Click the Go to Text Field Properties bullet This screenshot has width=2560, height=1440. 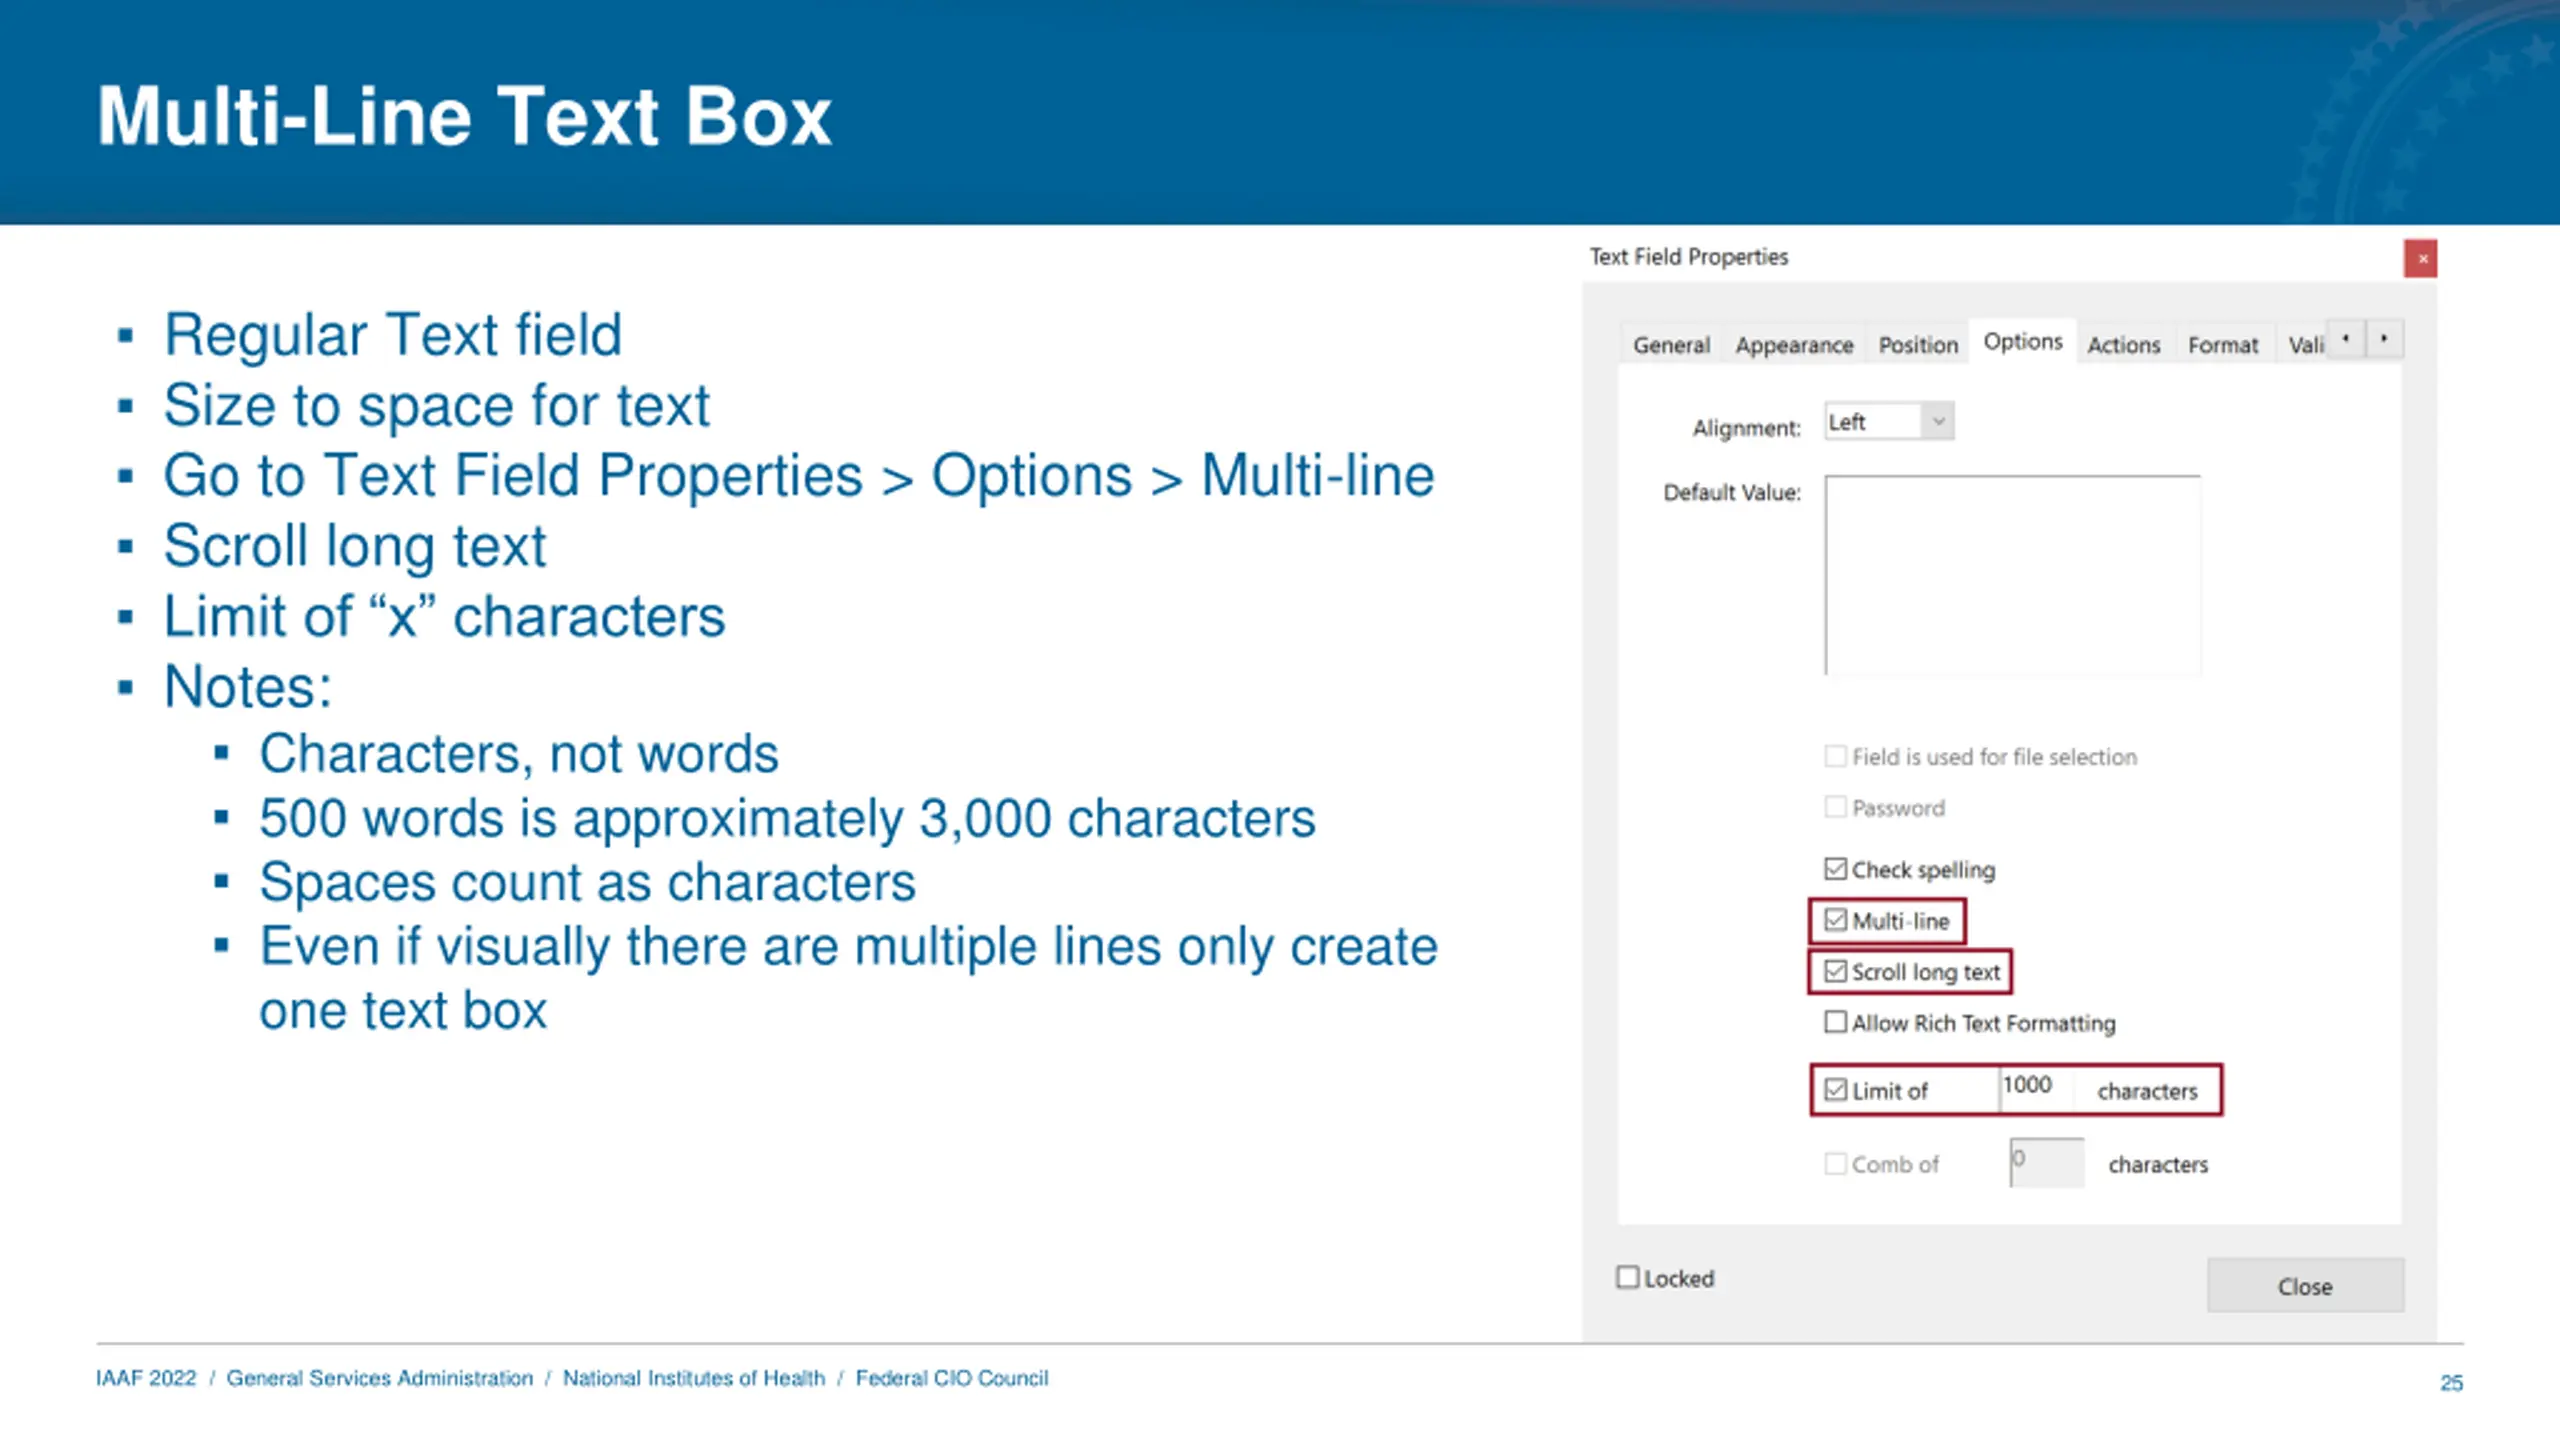(799, 475)
